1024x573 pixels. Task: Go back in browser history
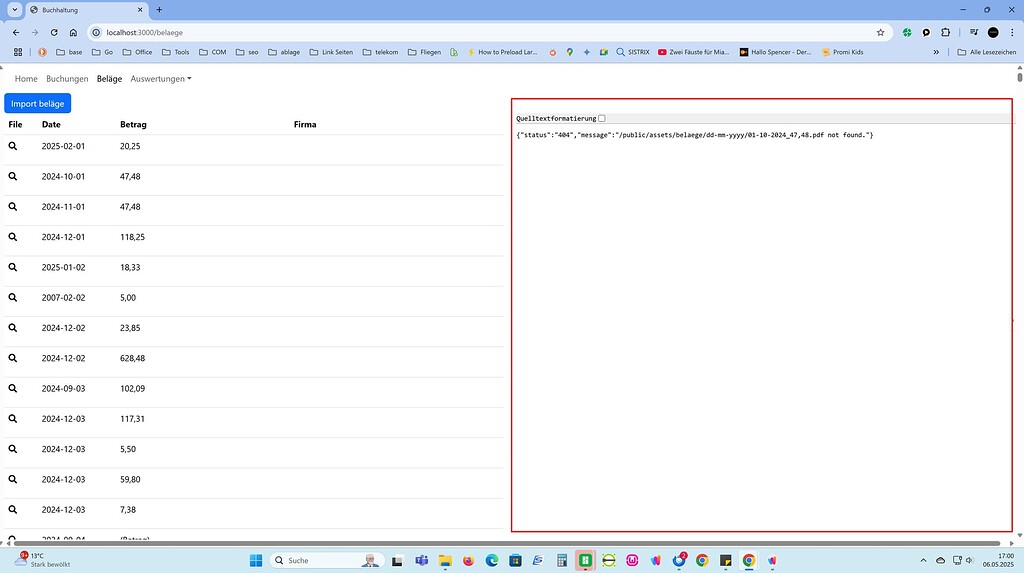point(16,32)
